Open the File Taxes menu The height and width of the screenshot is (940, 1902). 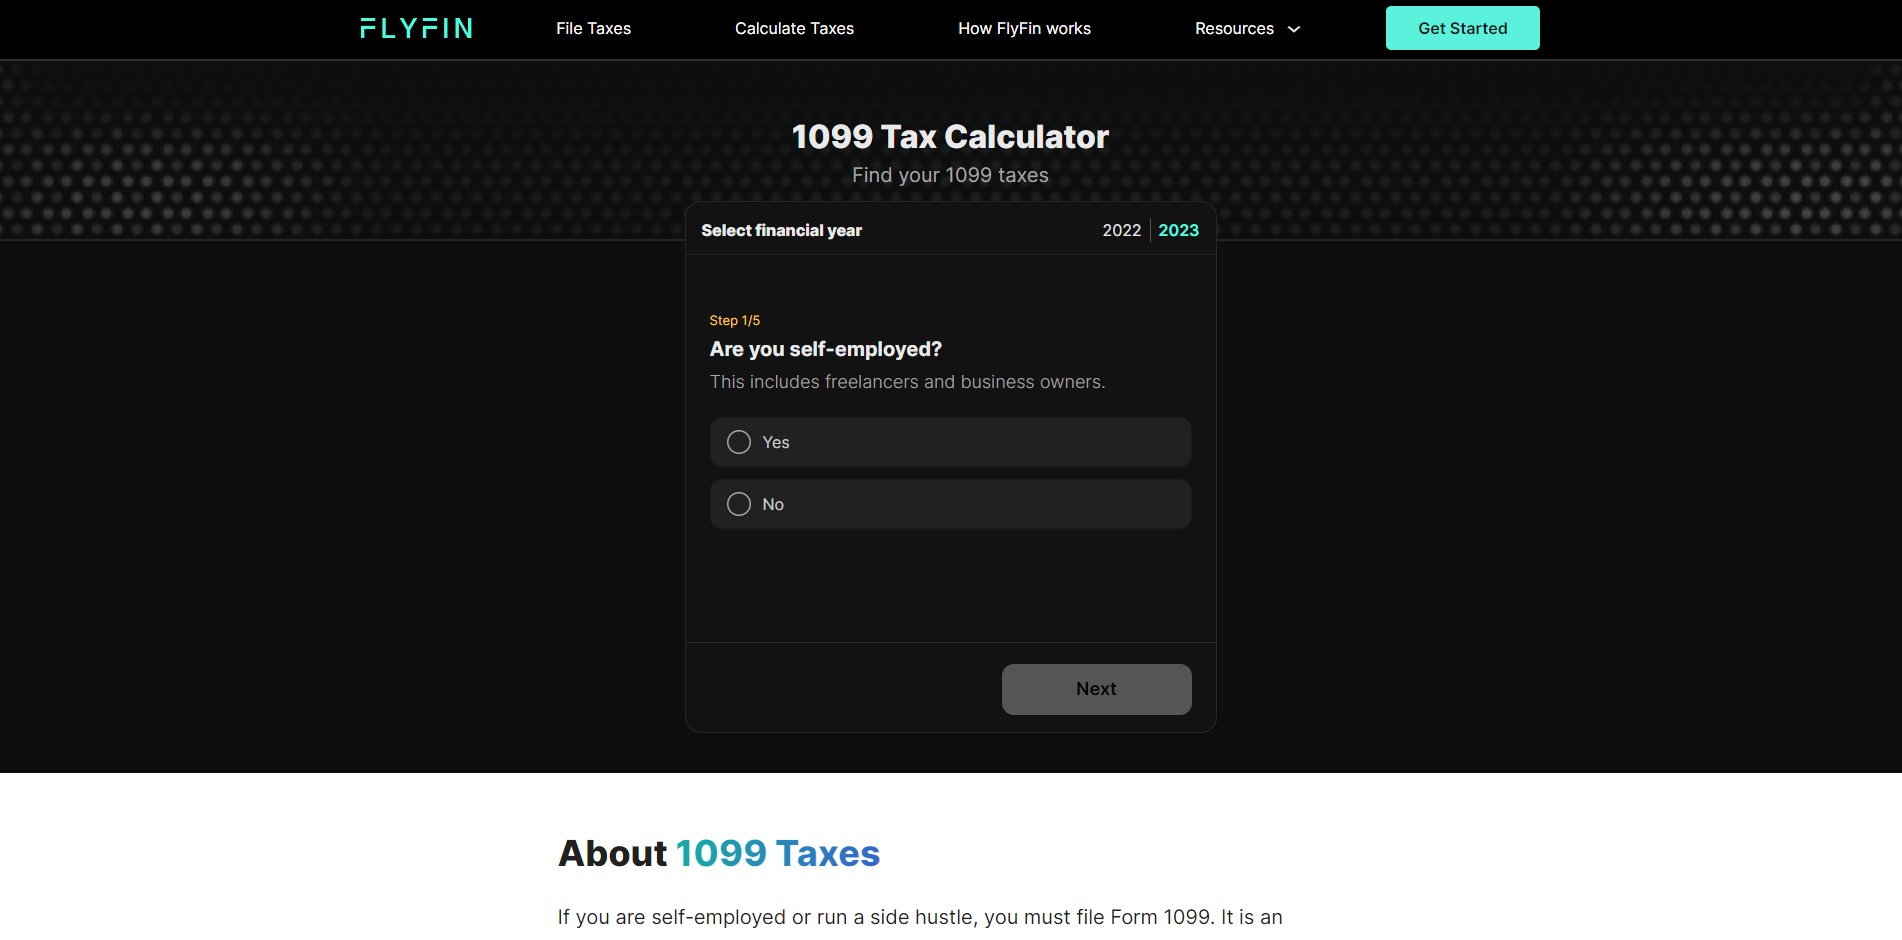(x=593, y=28)
